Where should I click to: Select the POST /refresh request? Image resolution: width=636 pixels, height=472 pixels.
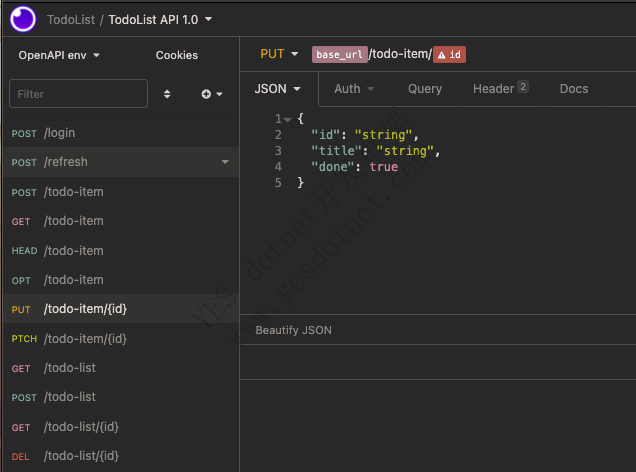click(121, 162)
